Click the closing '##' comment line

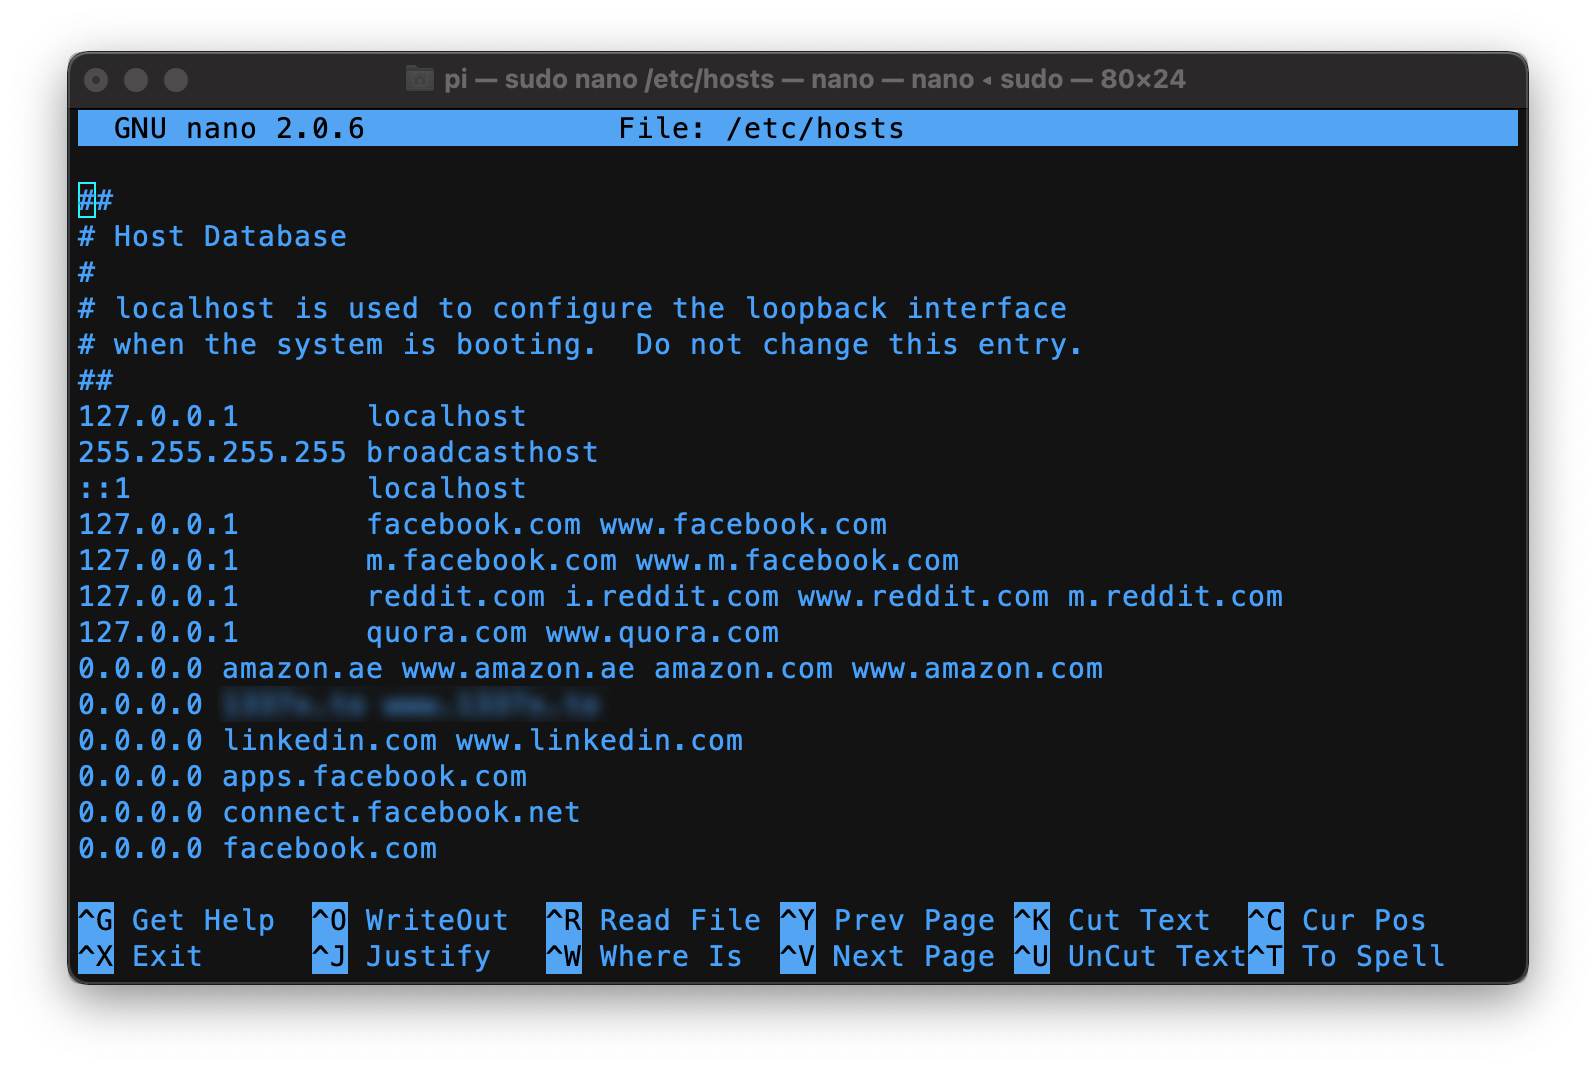96,380
